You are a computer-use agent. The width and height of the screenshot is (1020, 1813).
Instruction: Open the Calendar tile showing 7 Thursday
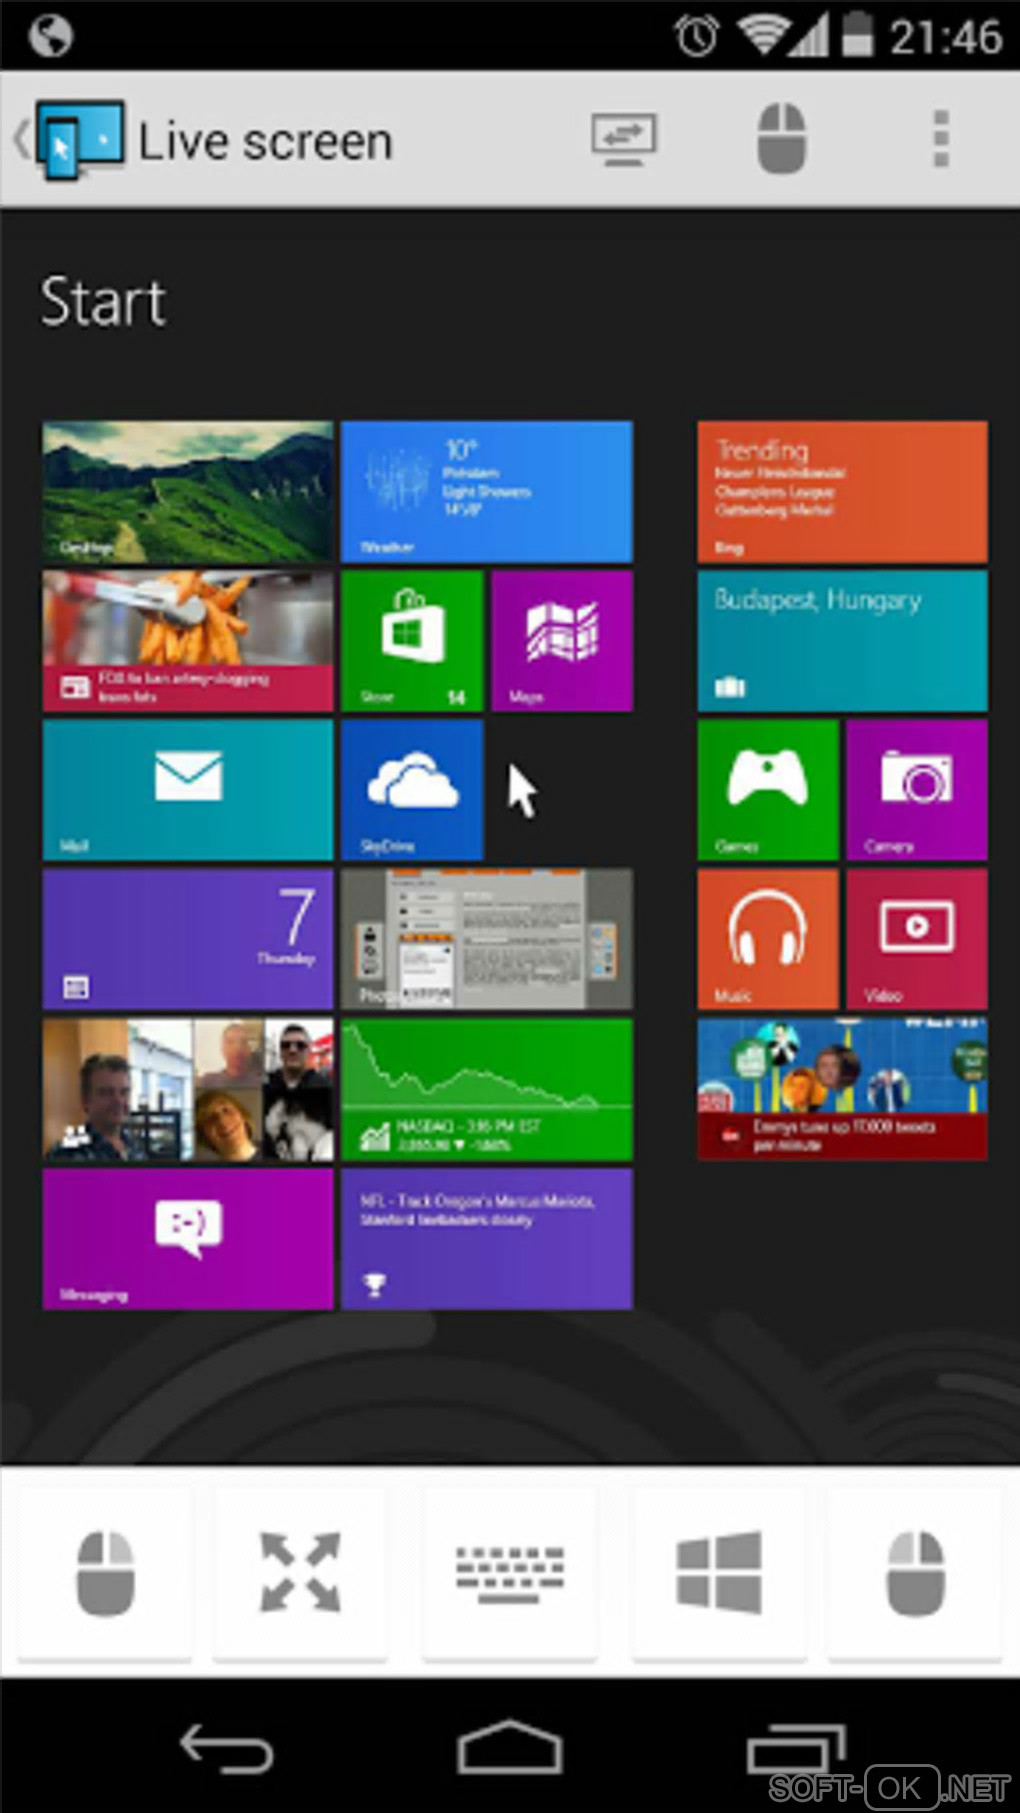(188, 939)
